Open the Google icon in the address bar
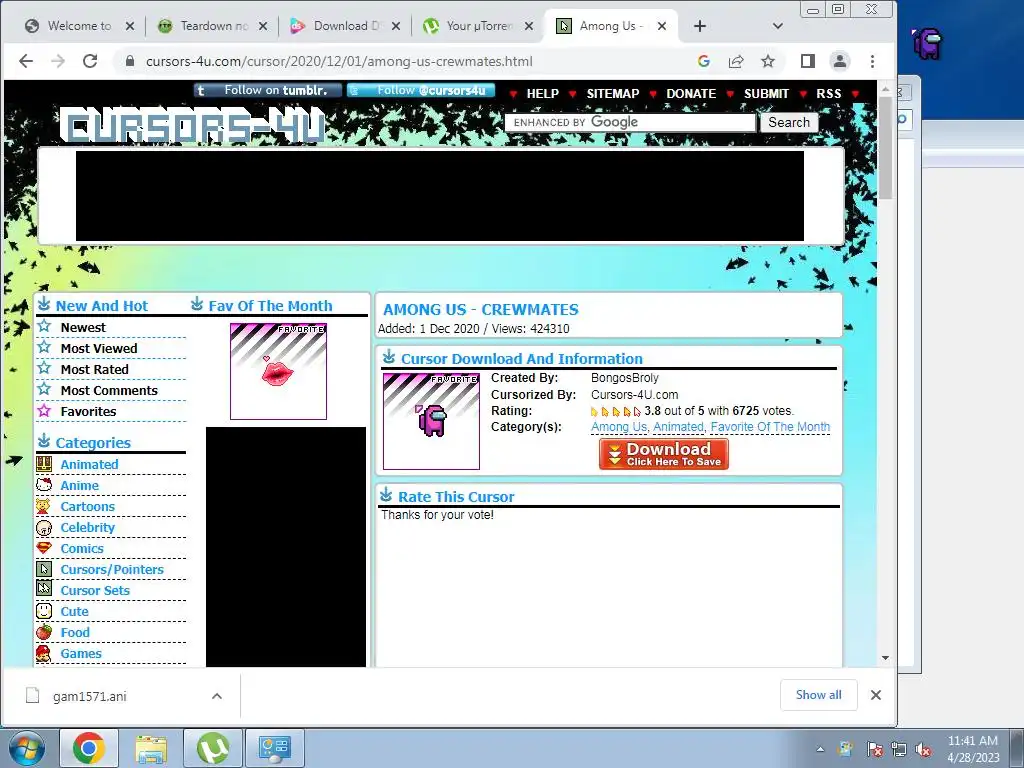 pyautogui.click(x=703, y=61)
